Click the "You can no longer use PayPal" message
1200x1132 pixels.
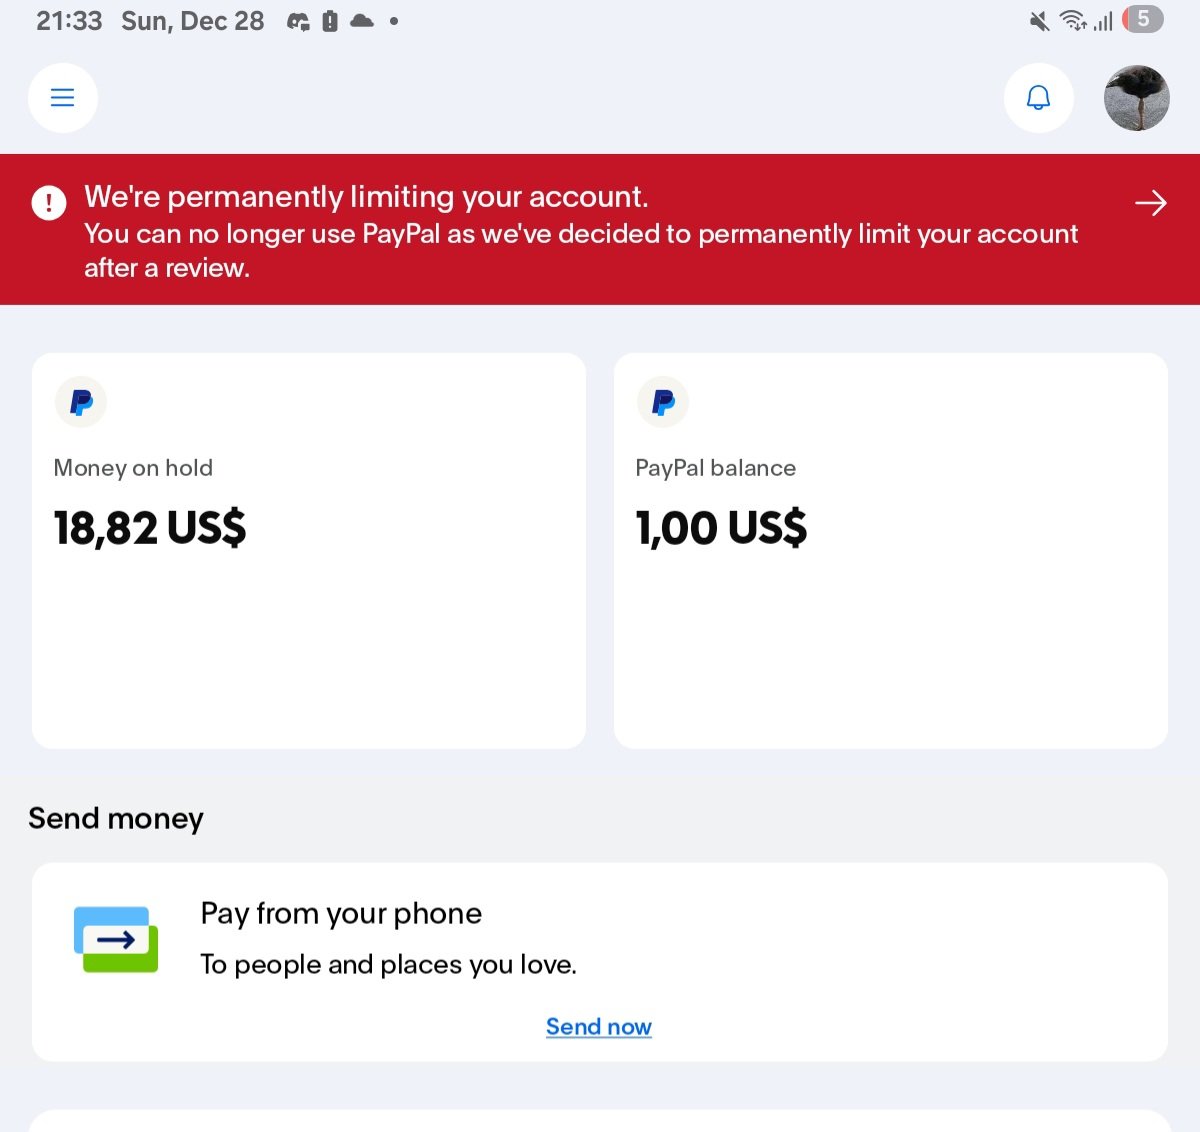[x=581, y=250]
